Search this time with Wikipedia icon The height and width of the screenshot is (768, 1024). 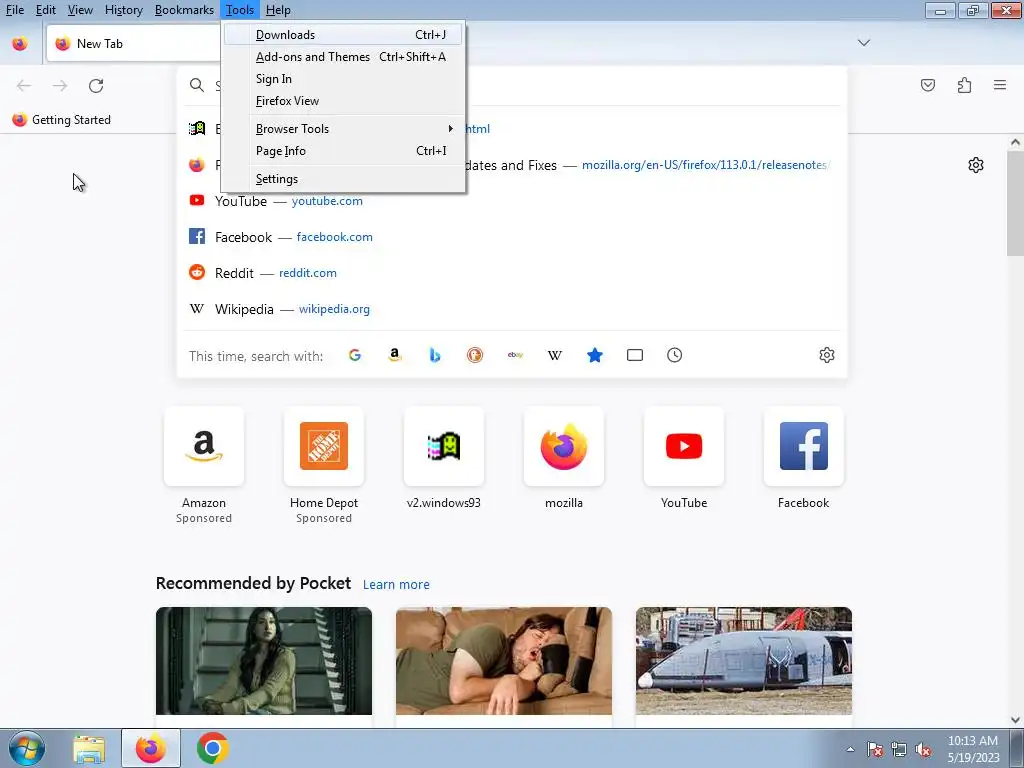(x=555, y=355)
